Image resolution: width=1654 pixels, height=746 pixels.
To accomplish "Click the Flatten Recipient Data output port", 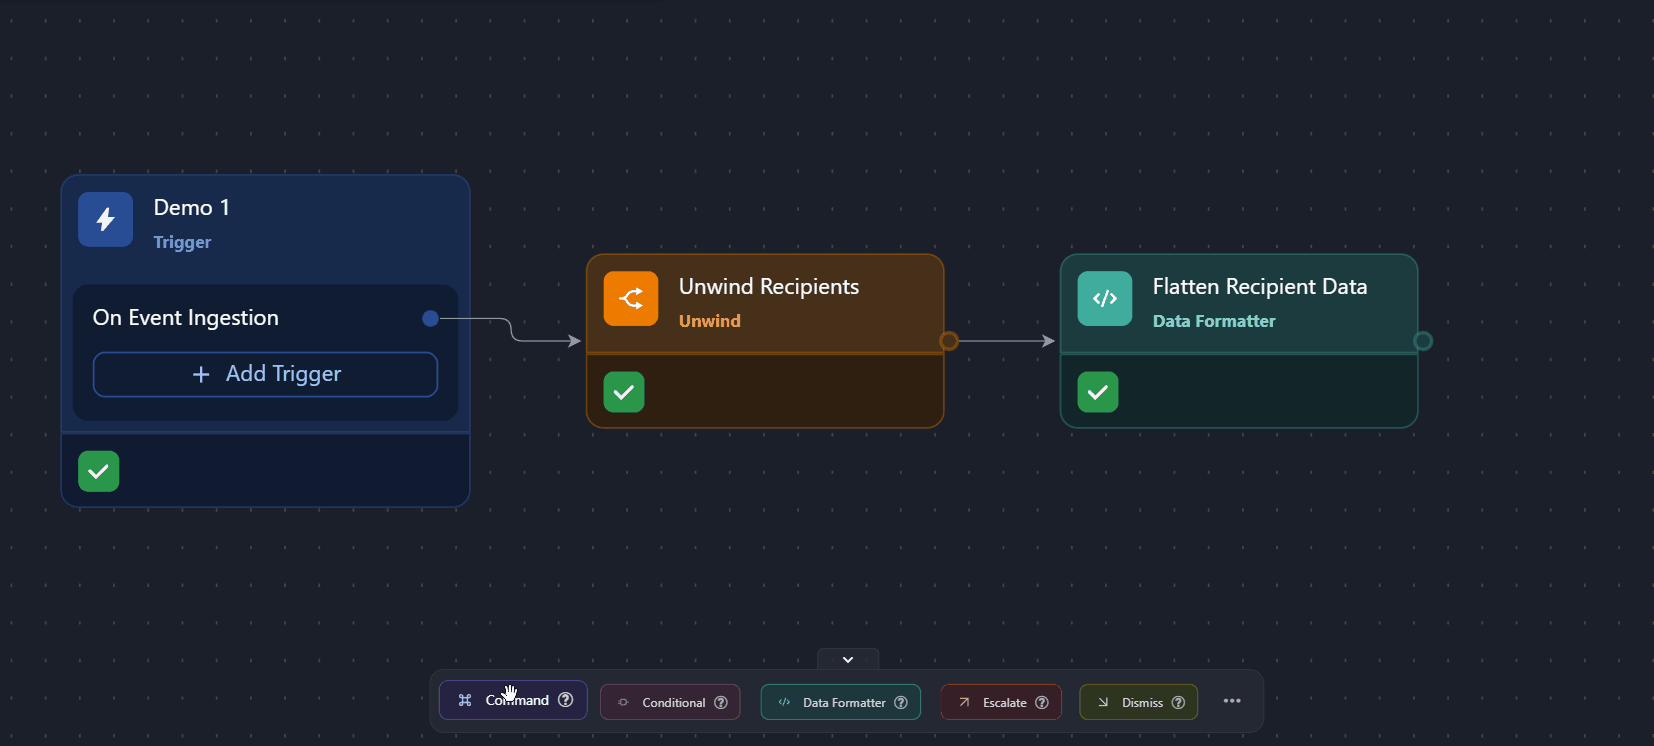I will coord(1423,341).
